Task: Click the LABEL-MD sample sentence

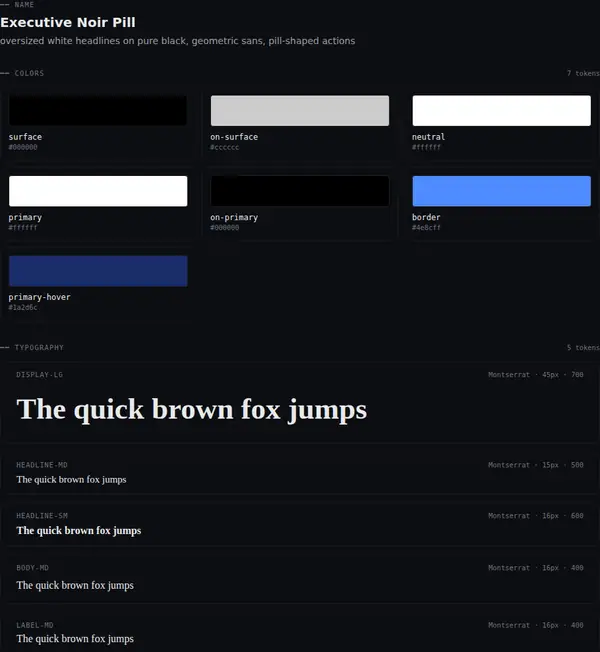Action: tap(75, 638)
